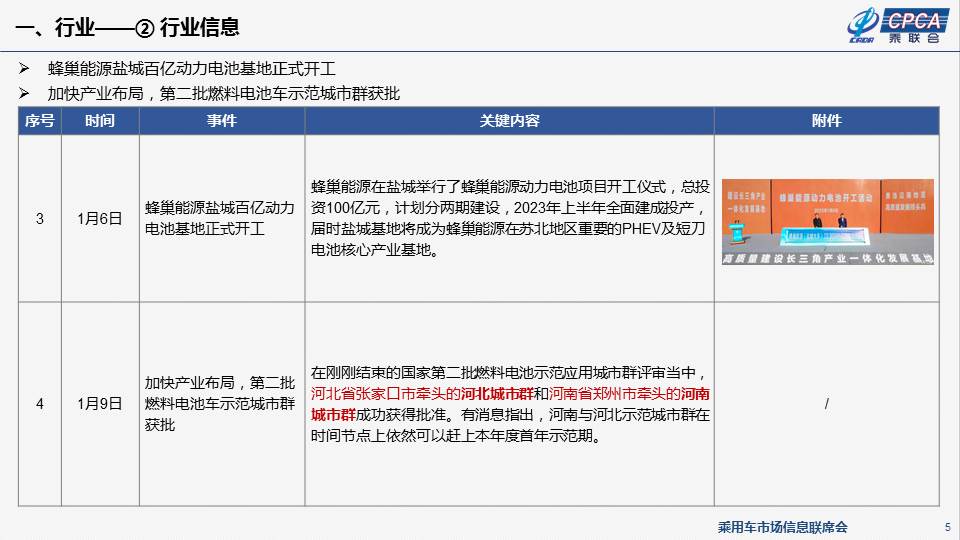The width and height of the screenshot is (960, 540).
Task: Click the '关键内容' column header
Action: pos(509,121)
